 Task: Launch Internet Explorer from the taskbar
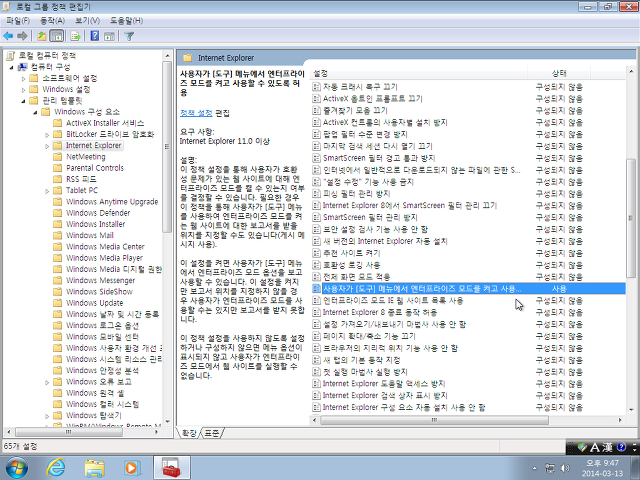click(x=56, y=468)
